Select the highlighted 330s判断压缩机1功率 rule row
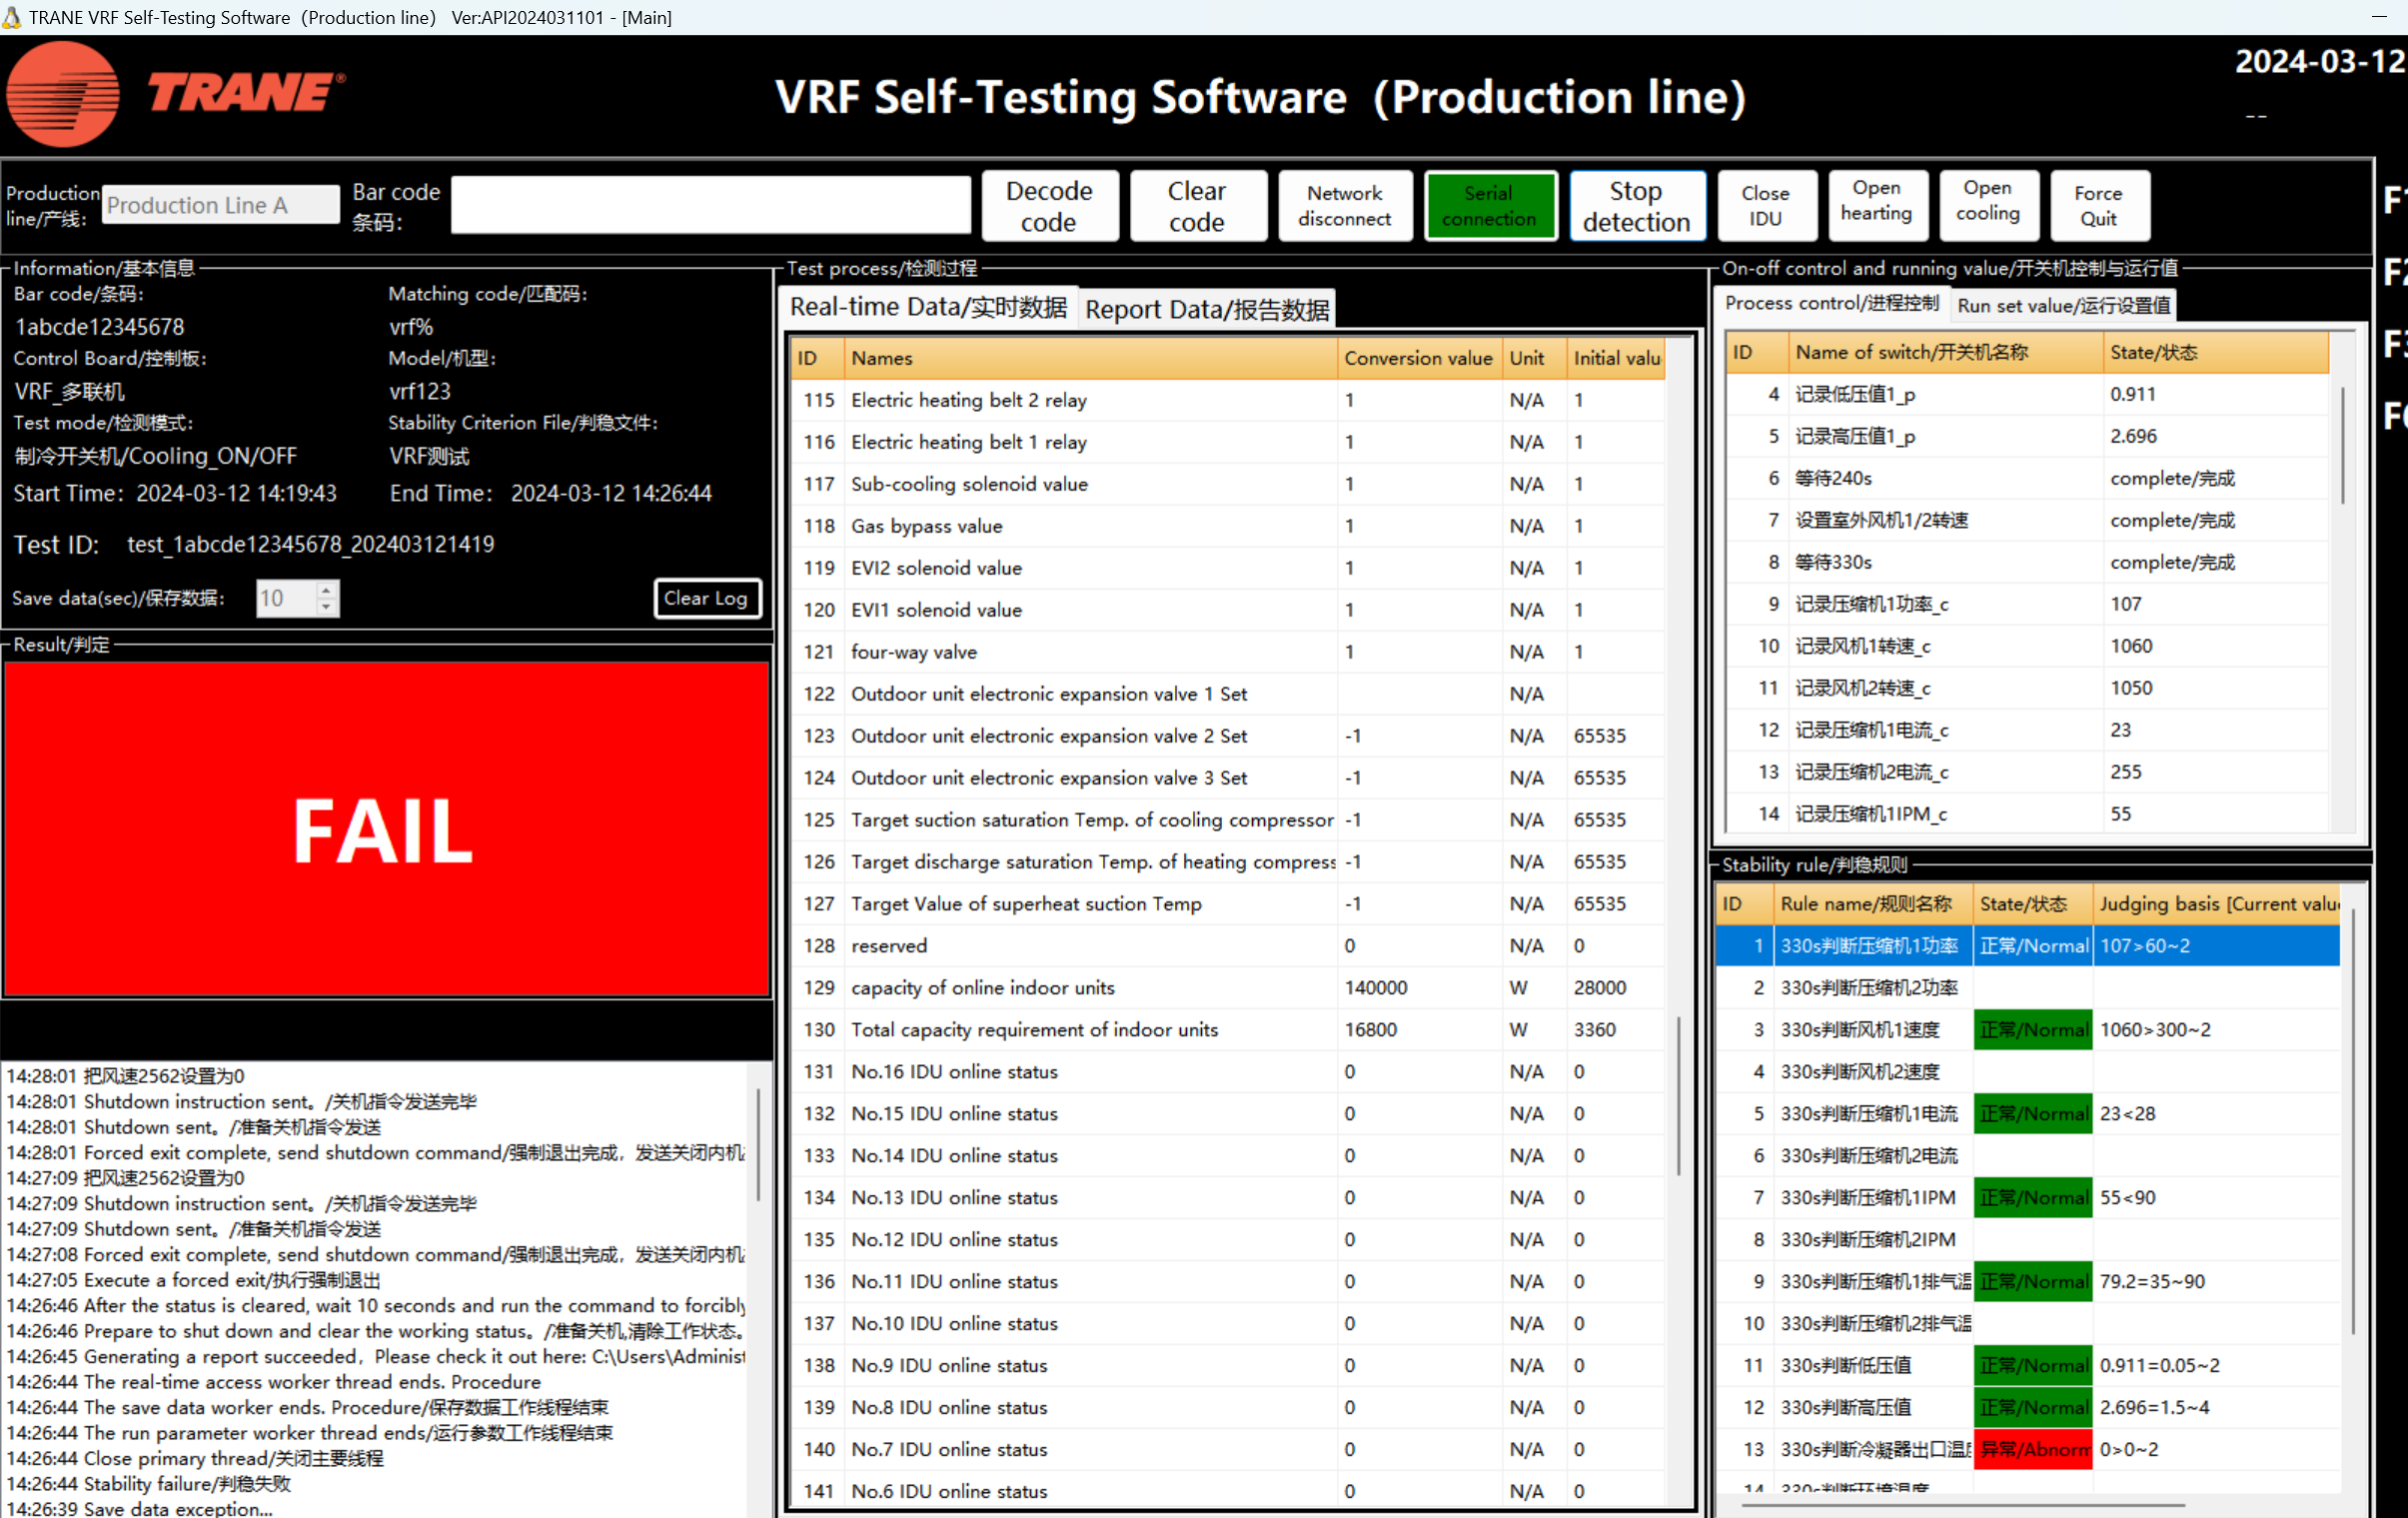2408x1518 pixels. coord(2028,946)
